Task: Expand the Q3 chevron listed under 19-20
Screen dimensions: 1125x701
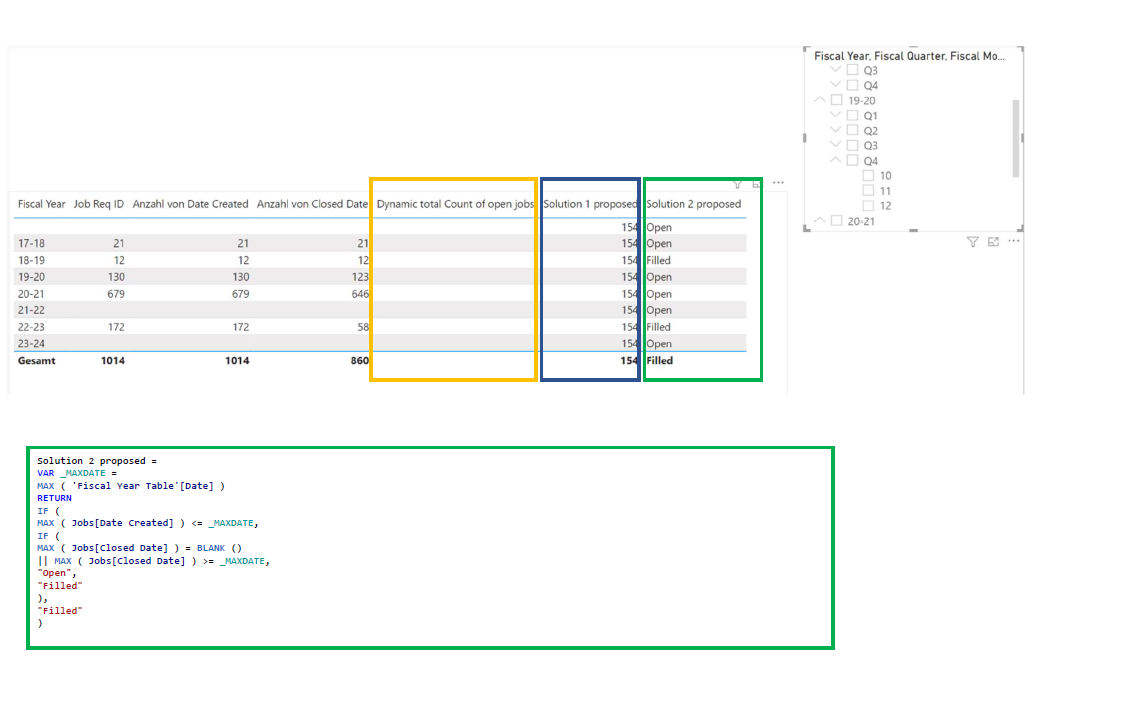Action: (x=835, y=145)
